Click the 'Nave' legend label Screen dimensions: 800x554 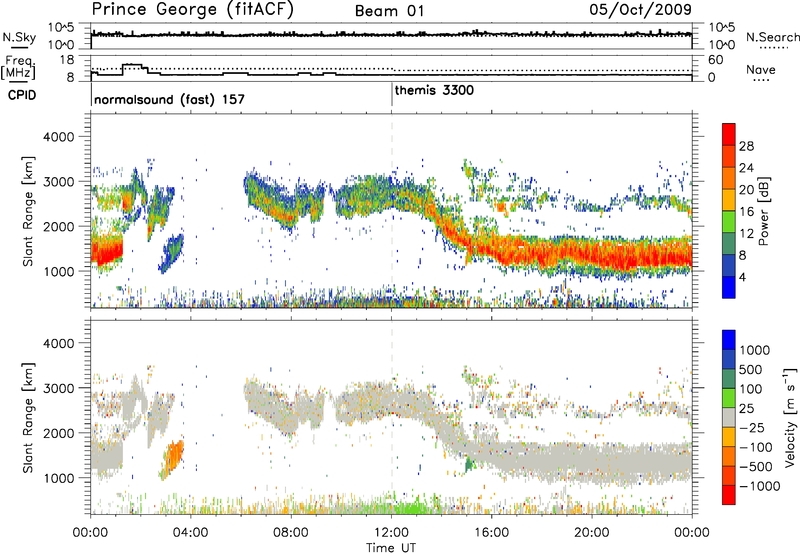tap(761, 70)
